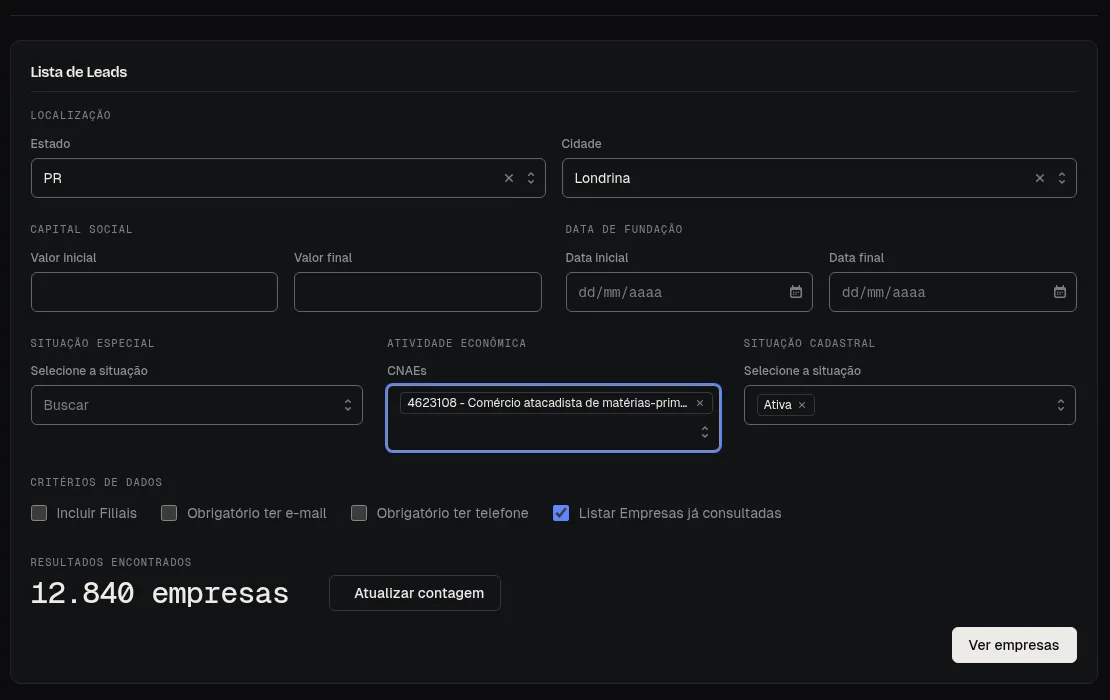This screenshot has width=1110, height=700.
Task: Clear the selected Estado value PR
Action: (x=508, y=178)
